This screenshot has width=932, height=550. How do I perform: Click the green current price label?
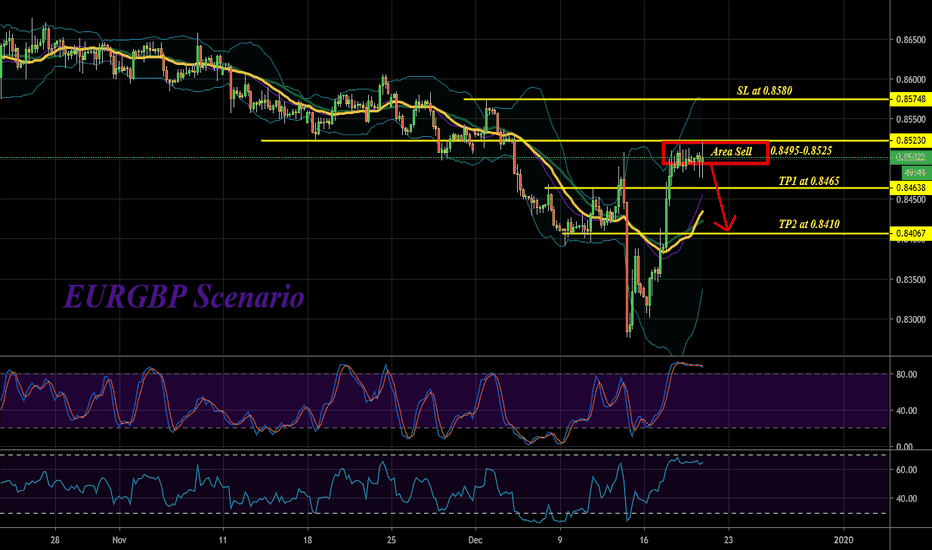(x=908, y=157)
